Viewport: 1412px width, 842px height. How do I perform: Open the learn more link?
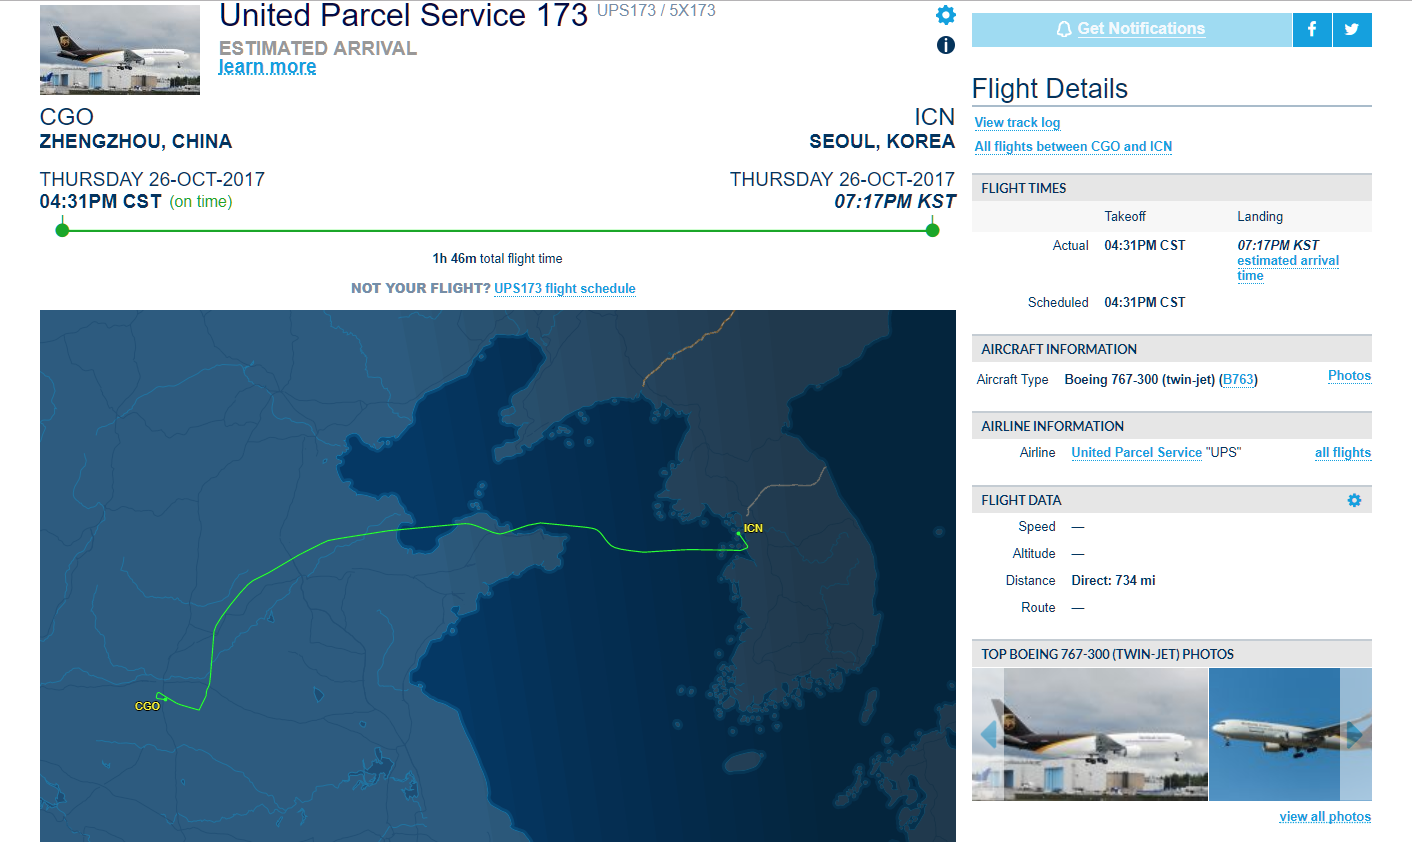(x=267, y=67)
